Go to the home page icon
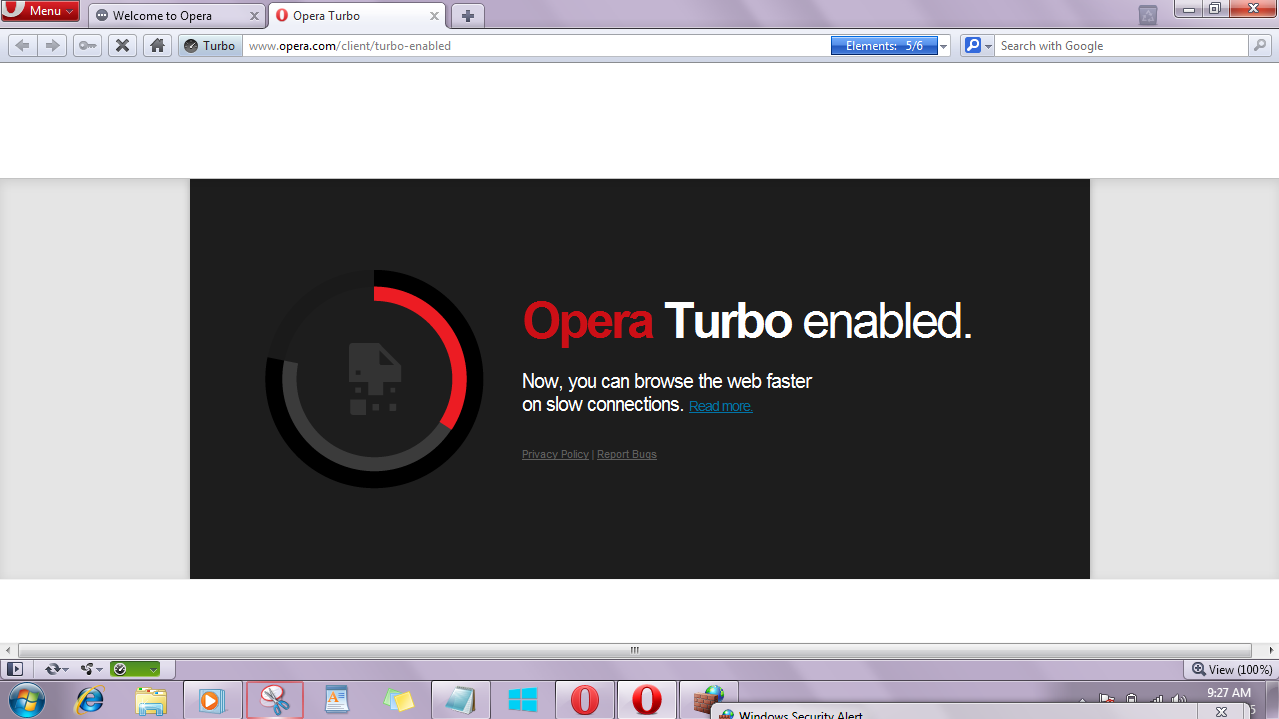Screen dimensions: 1279x719 [x=157, y=46]
